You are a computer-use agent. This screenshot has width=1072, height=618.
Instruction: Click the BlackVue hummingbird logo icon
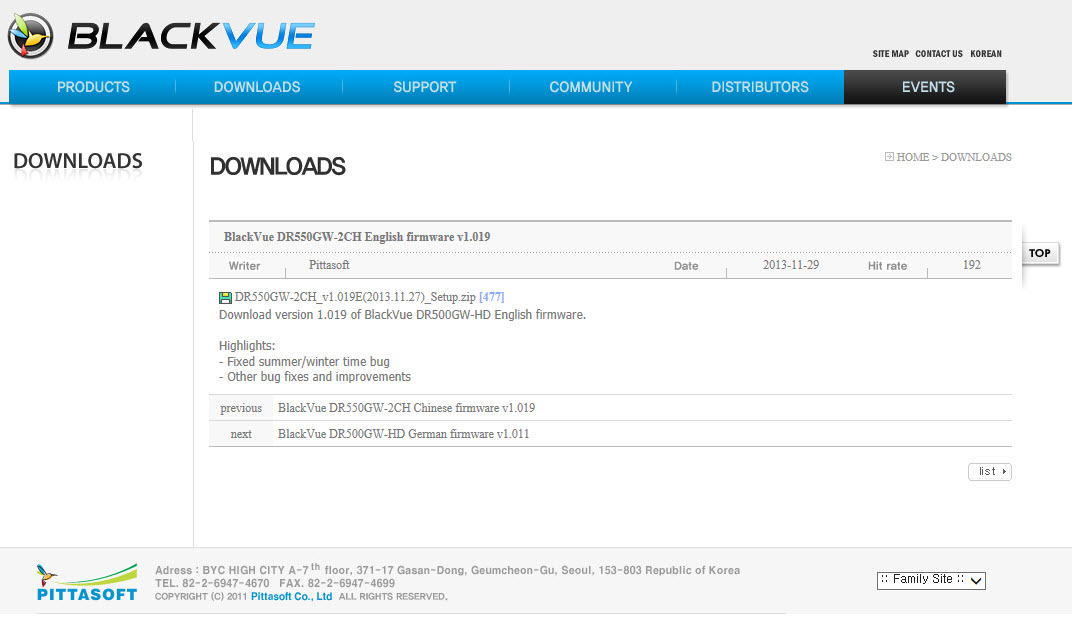coord(30,36)
